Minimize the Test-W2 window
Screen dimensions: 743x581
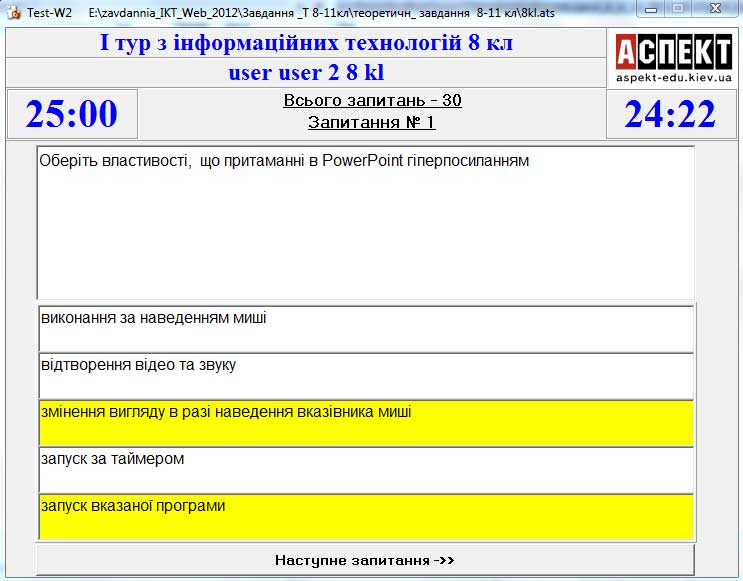pos(652,9)
